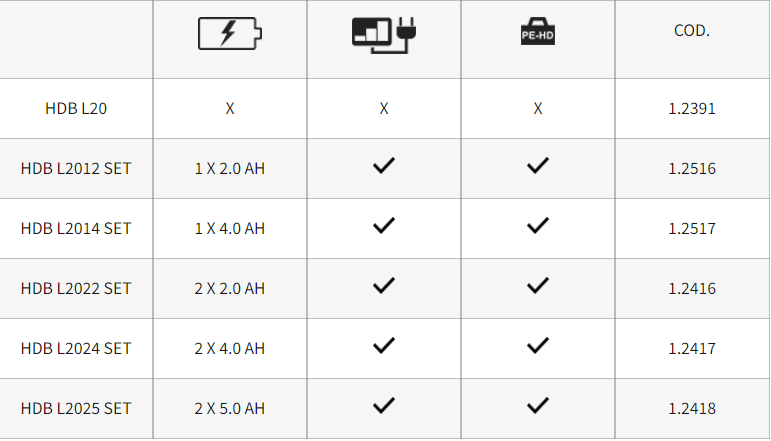The image size is (771, 441).
Task: Click charger checkmark in HDB L2014 SET row
Action: (x=384, y=226)
